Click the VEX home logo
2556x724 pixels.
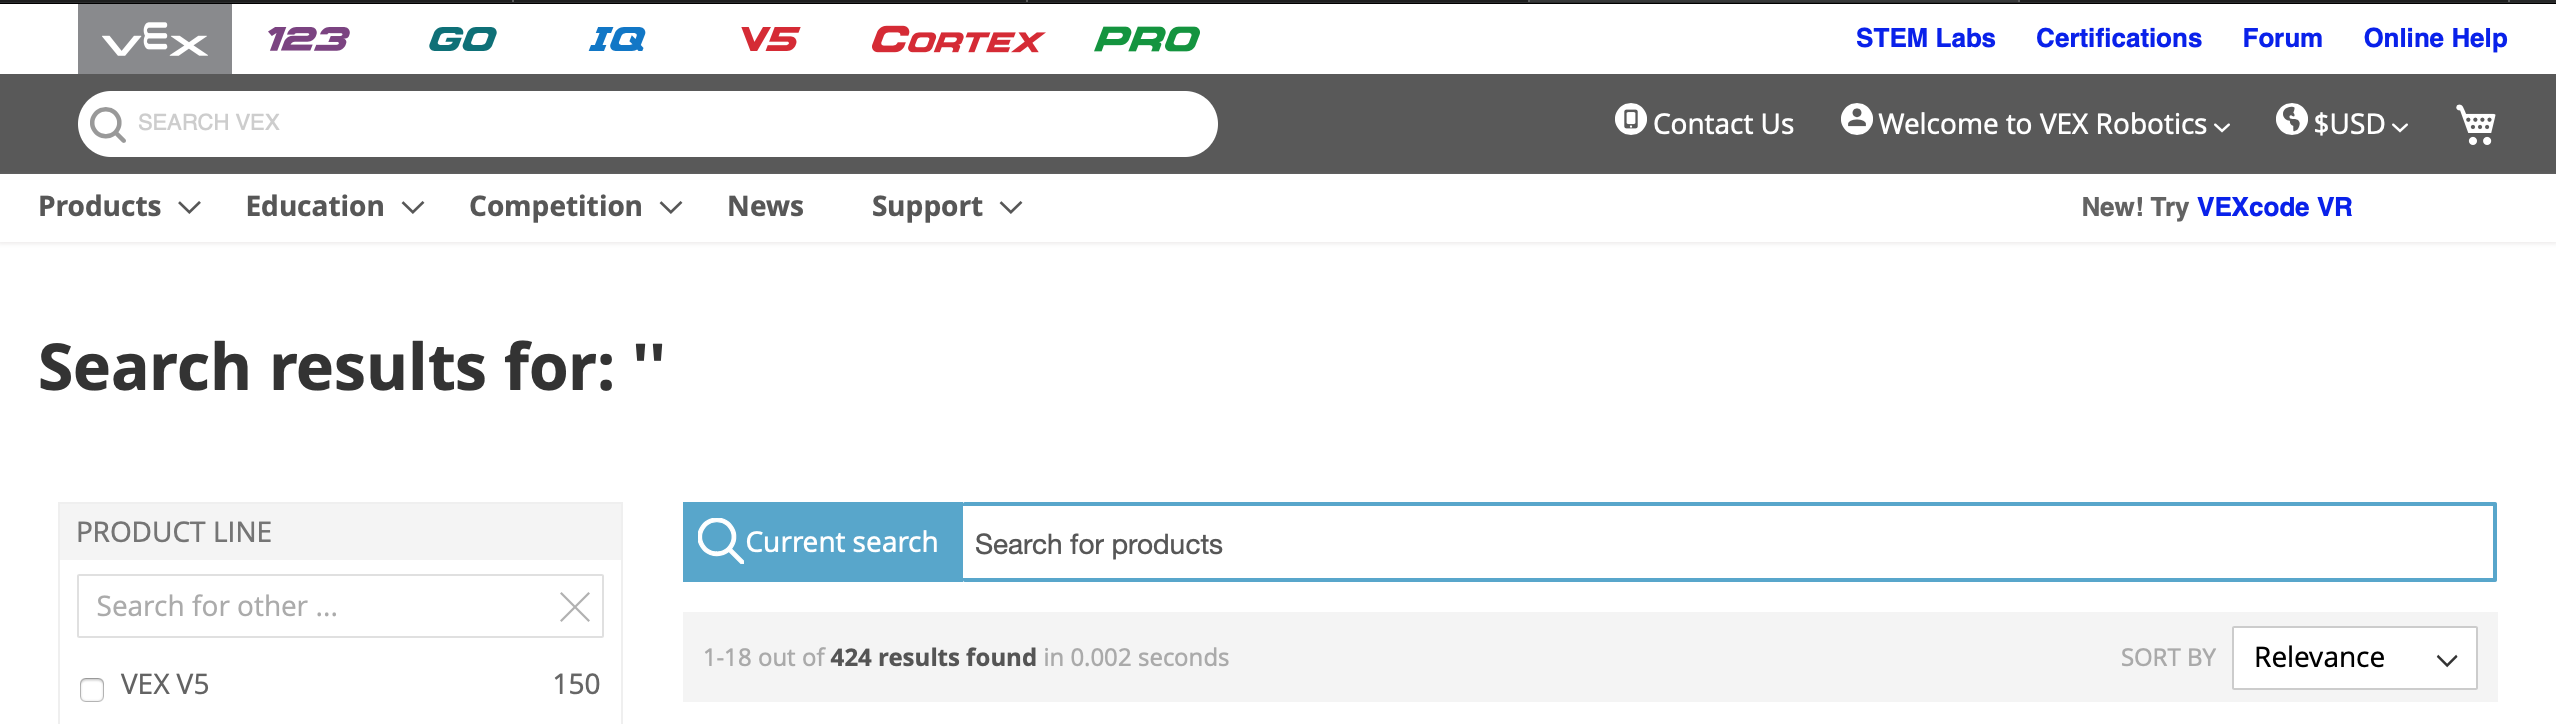(152, 38)
